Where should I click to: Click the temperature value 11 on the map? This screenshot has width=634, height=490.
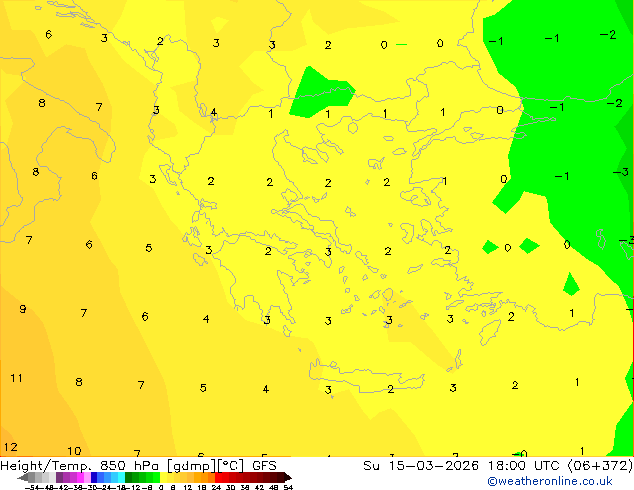tap(16, 378)
